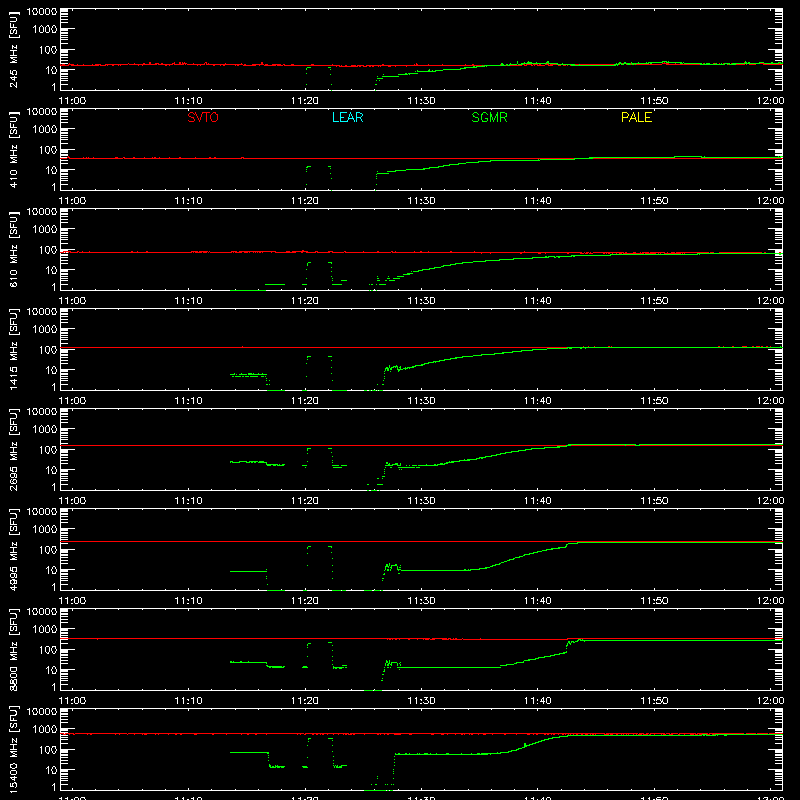The image size is (800, 800).
Task: Select the 2695 MHz [SFU] axis label
Action: pos(14,450)
